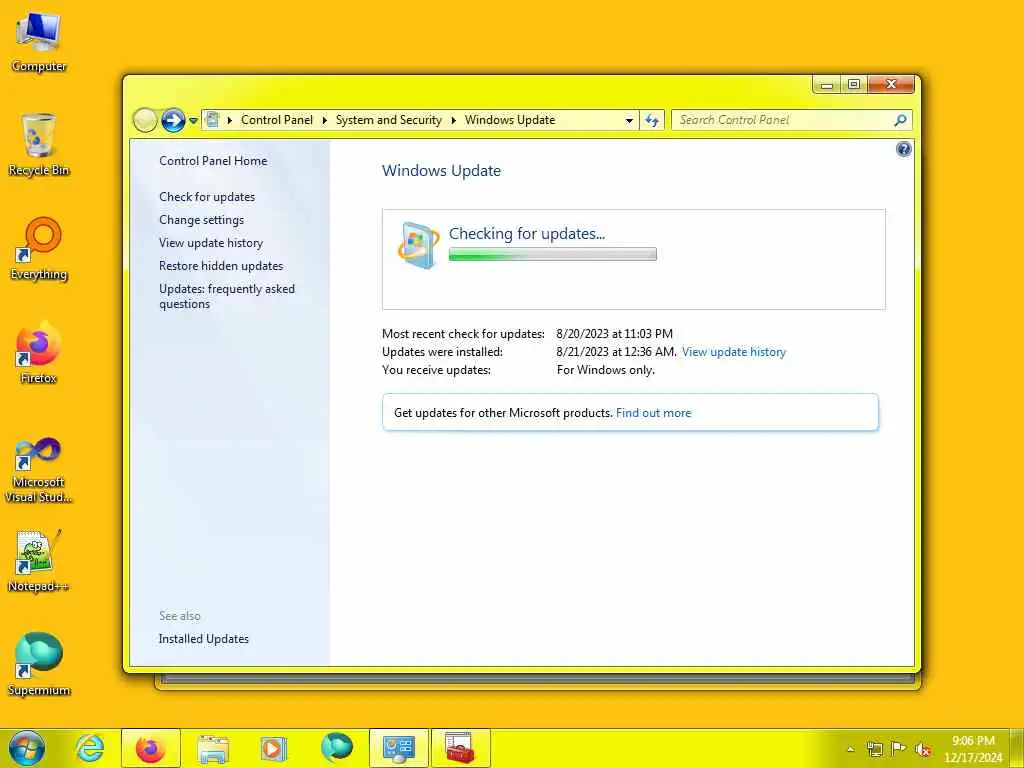This screenshot has height=768, width=1024.
Task: Click the Windows Update breadcrumb
Action: pyautogui.click(x=509, y=120)
